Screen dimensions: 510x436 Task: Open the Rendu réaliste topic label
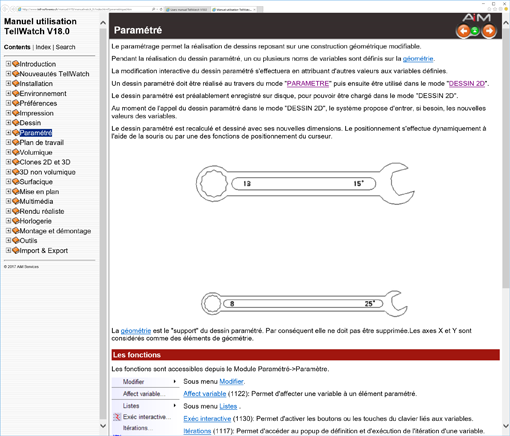pyautogui.click(x=42, y=211)
